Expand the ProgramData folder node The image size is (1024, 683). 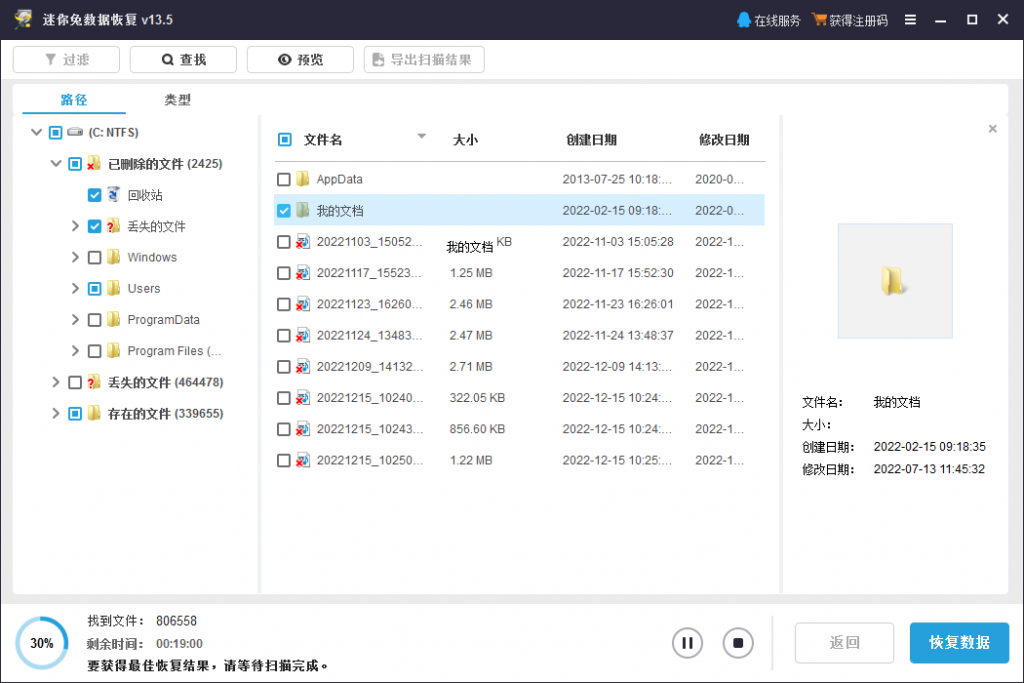coord(75,319)
